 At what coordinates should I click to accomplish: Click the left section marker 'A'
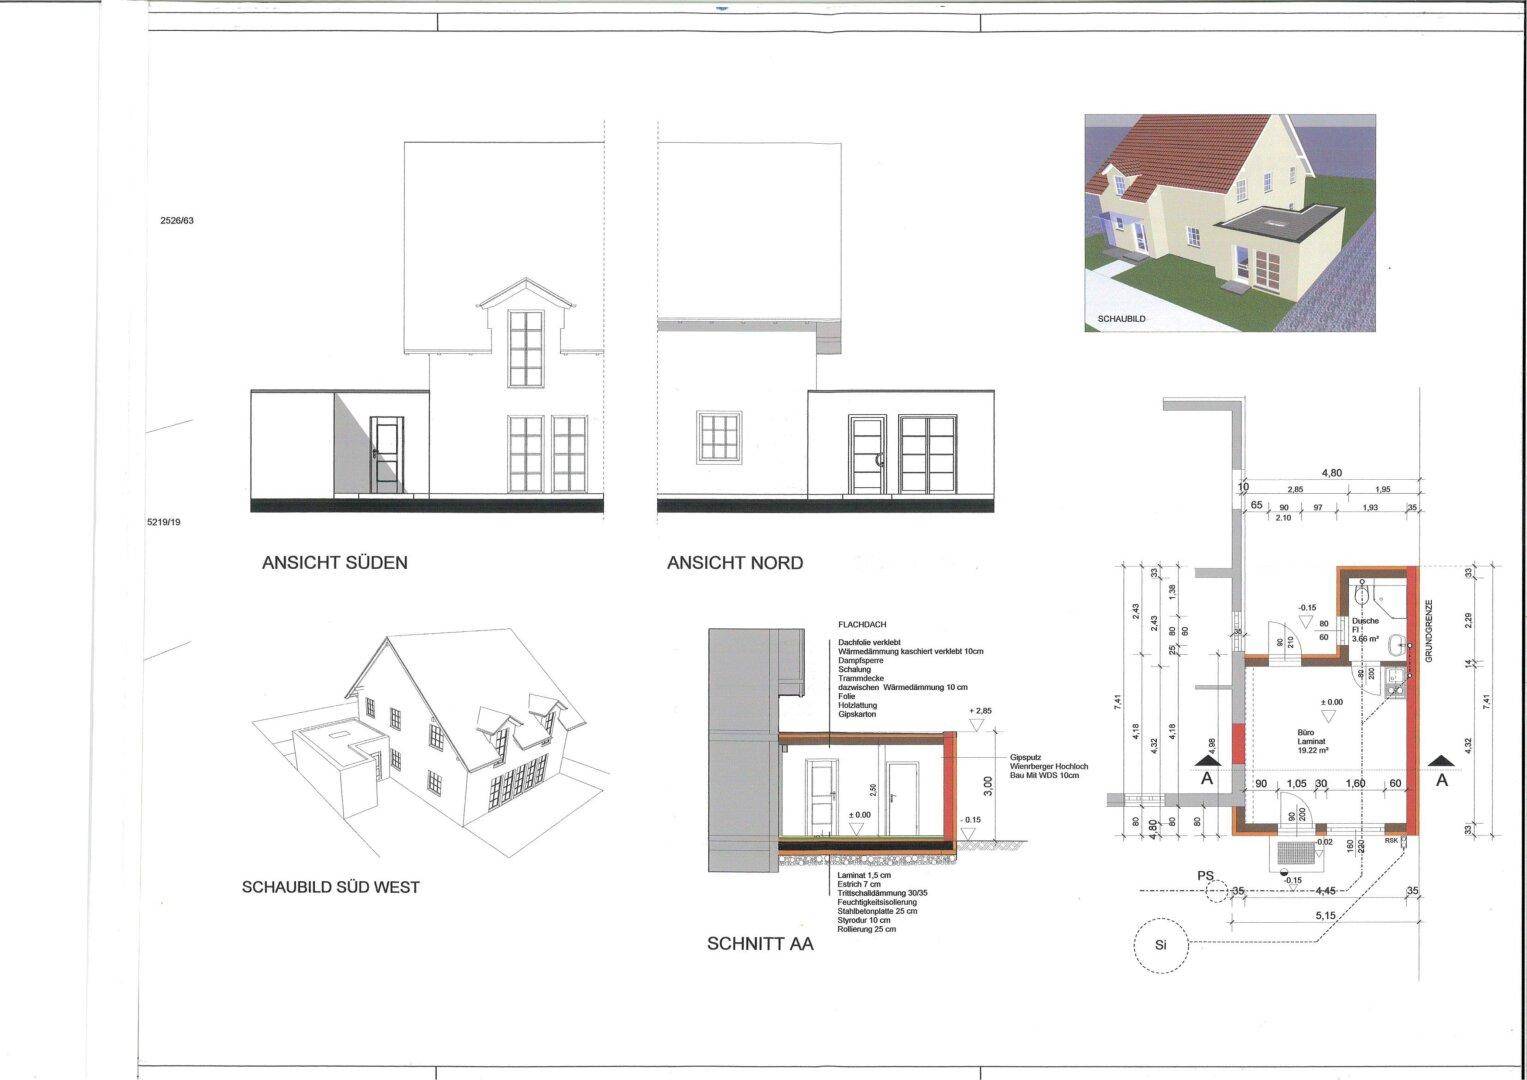click(1207, 772)
